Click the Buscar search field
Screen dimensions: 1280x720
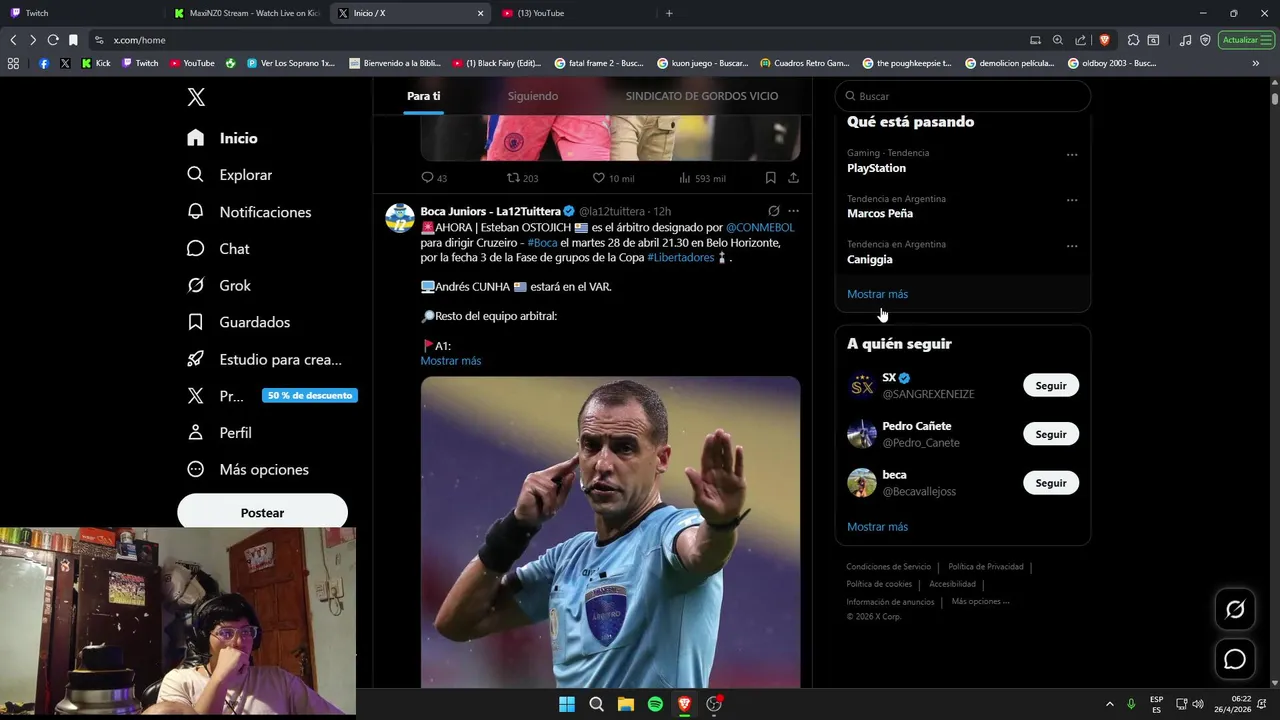tap(962, 96)
